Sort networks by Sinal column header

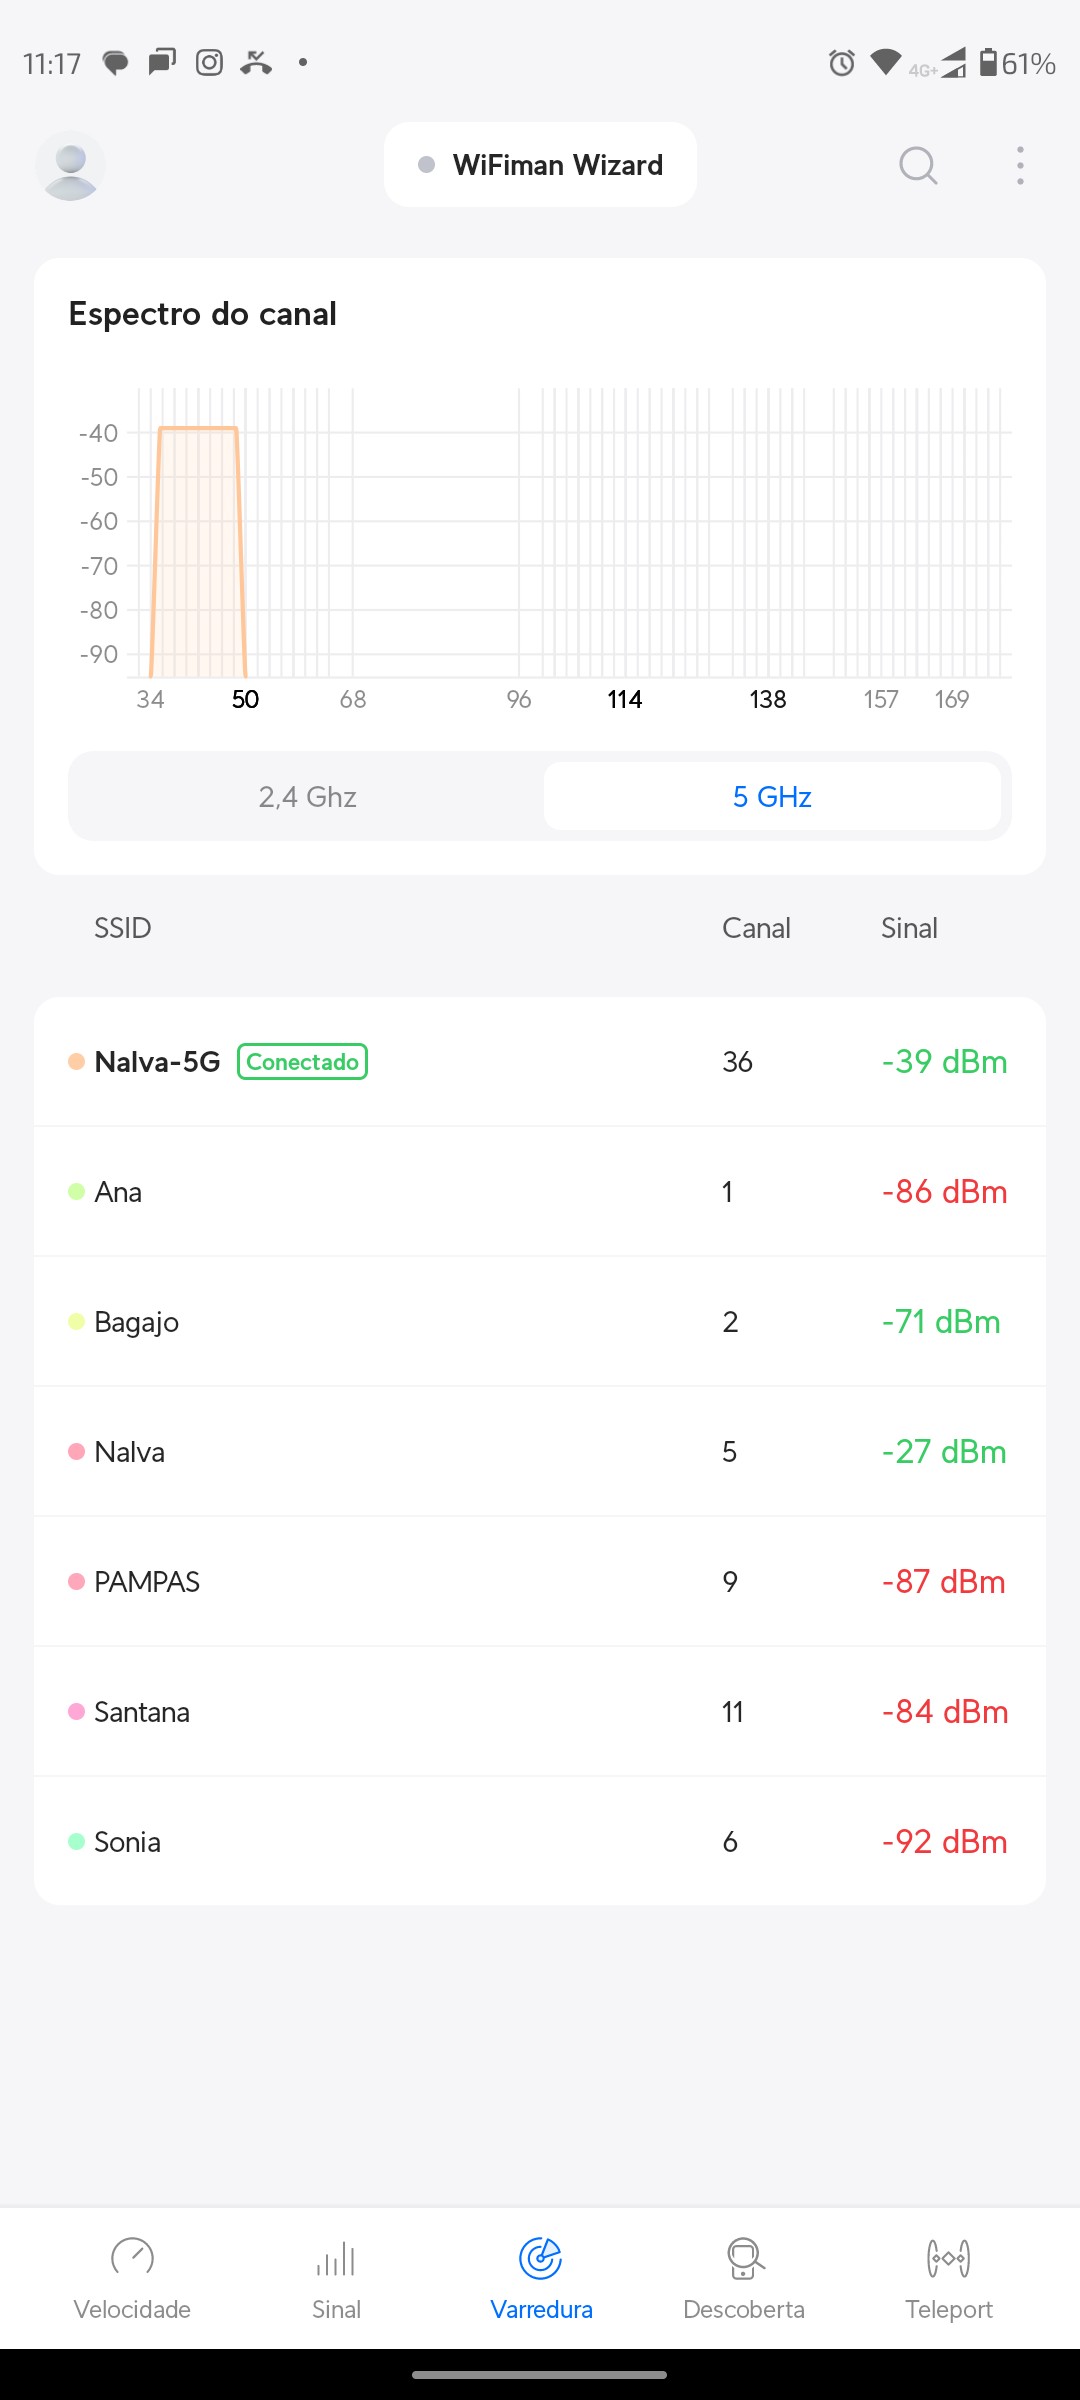coord(909,928)
